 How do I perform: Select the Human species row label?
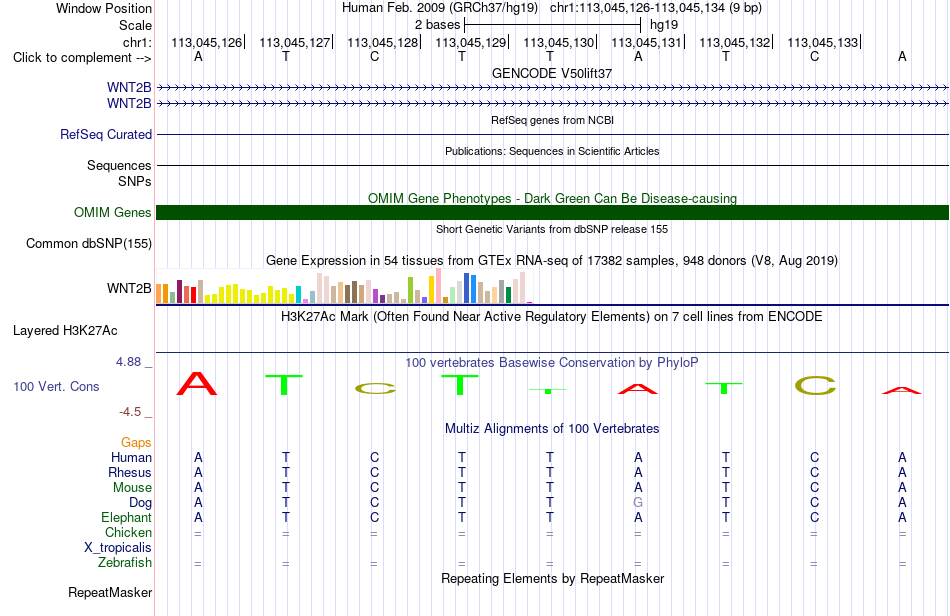[x=131, y=457]
